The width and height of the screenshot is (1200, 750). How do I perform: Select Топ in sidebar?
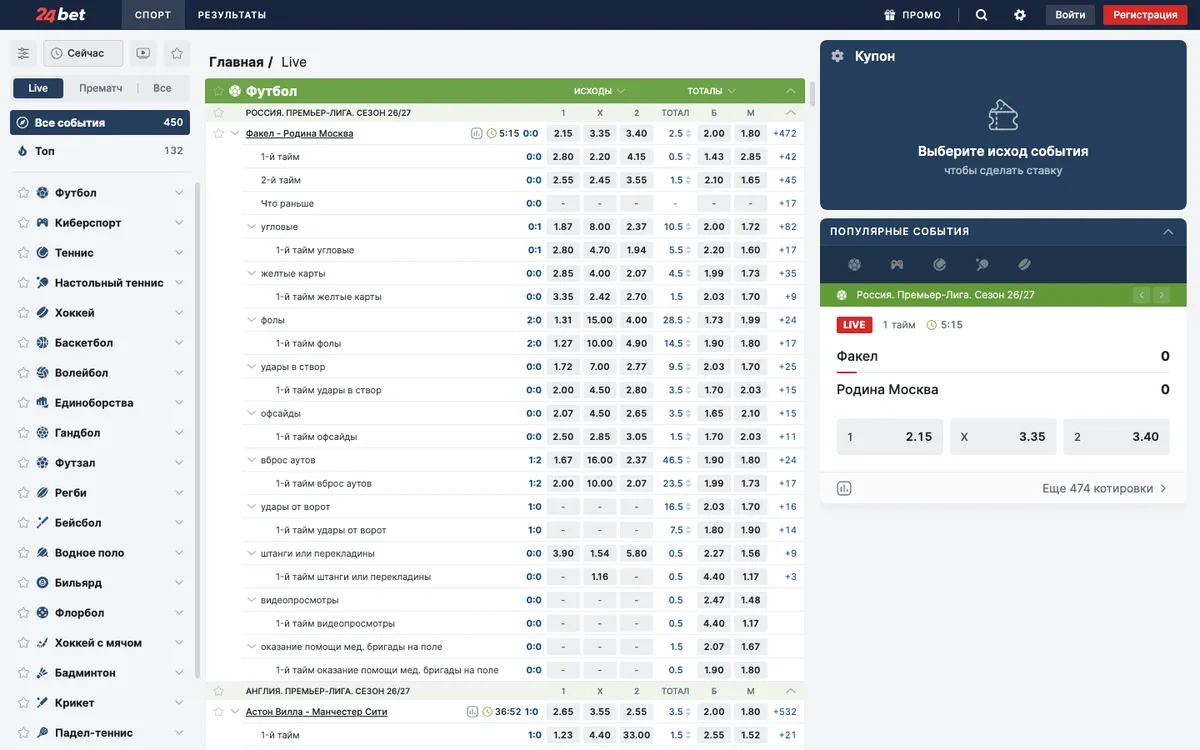100,151
